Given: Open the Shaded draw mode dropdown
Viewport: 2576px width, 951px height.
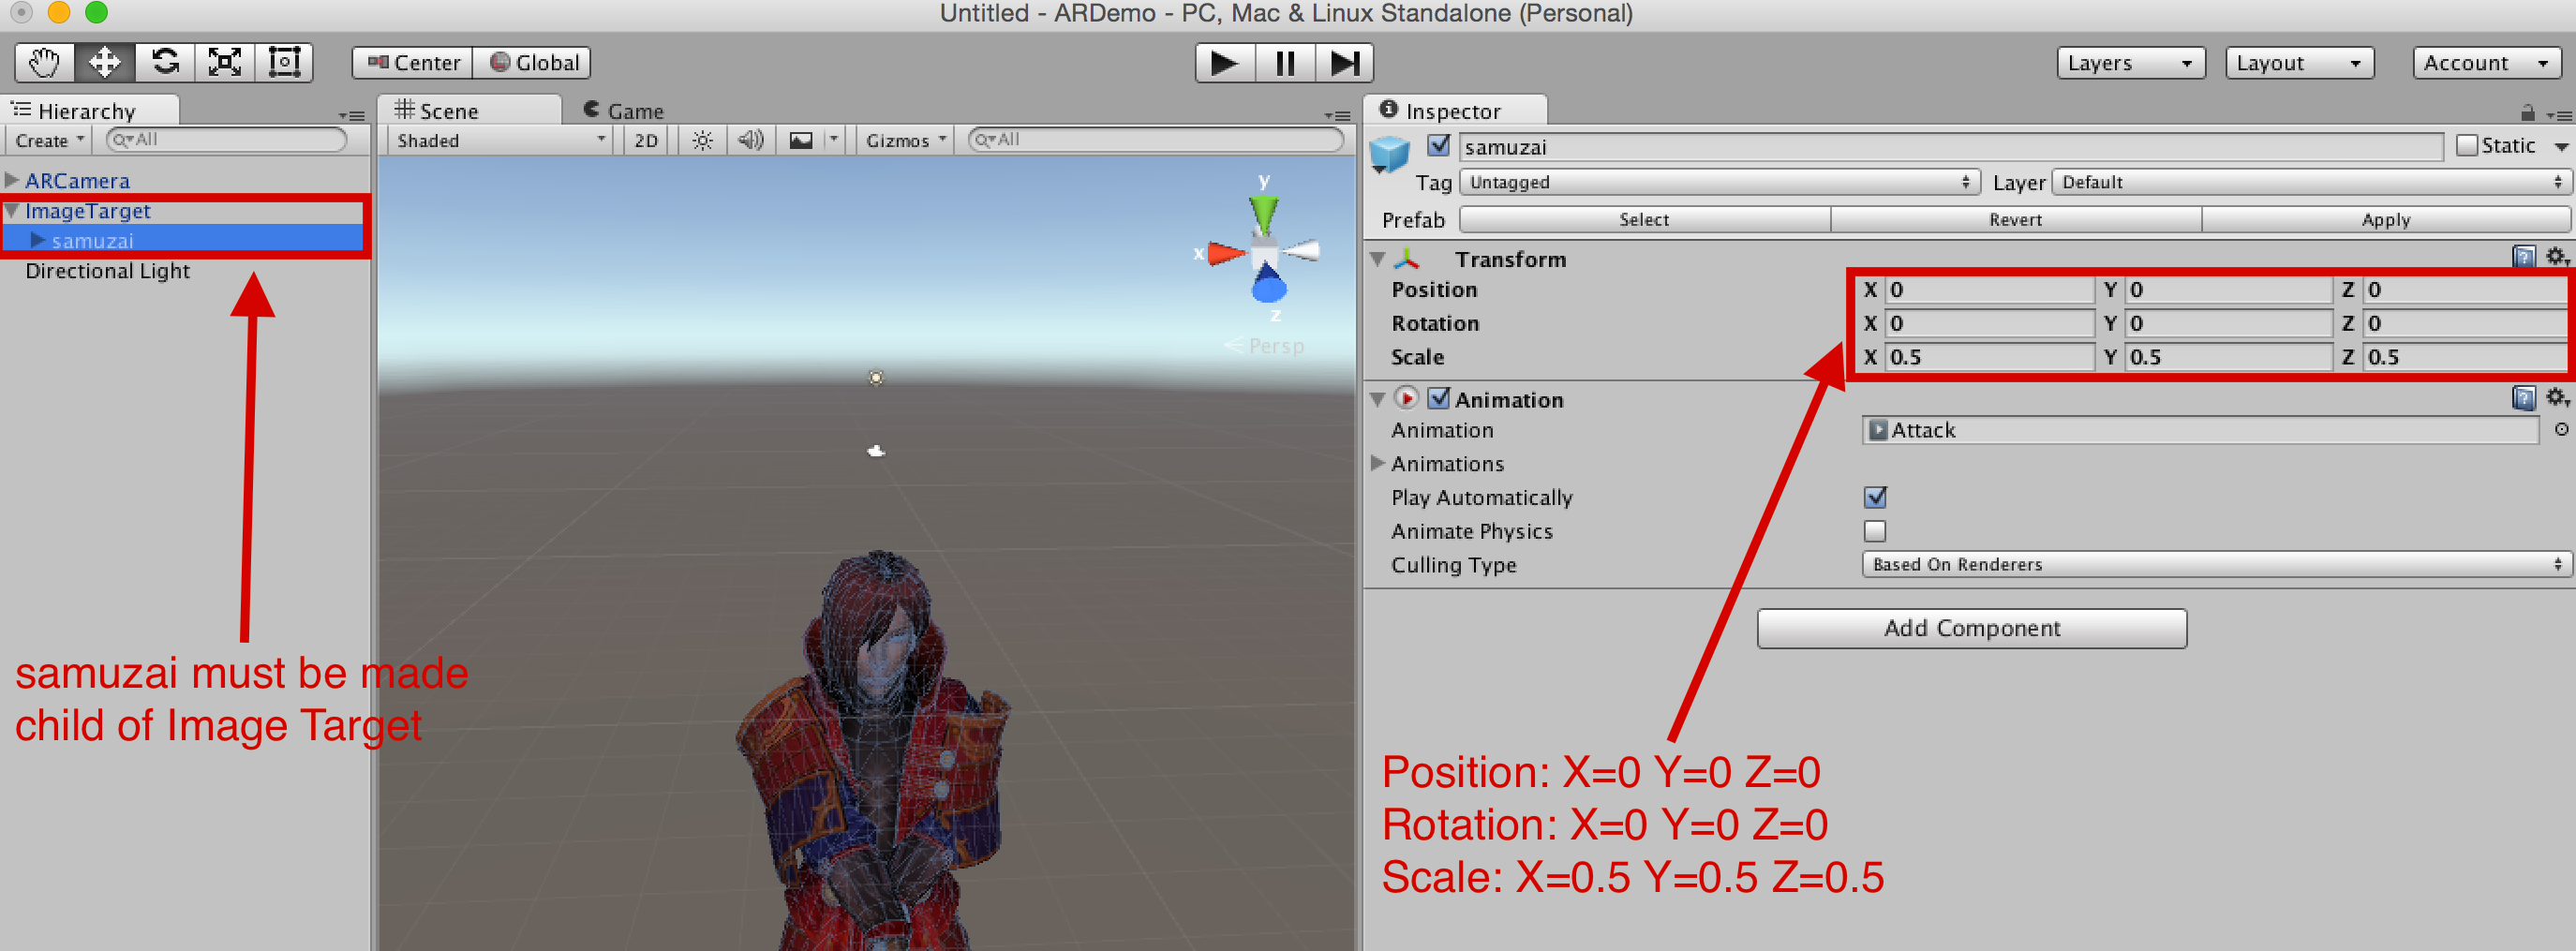Looking at the screenshot, I should (500, 140).
